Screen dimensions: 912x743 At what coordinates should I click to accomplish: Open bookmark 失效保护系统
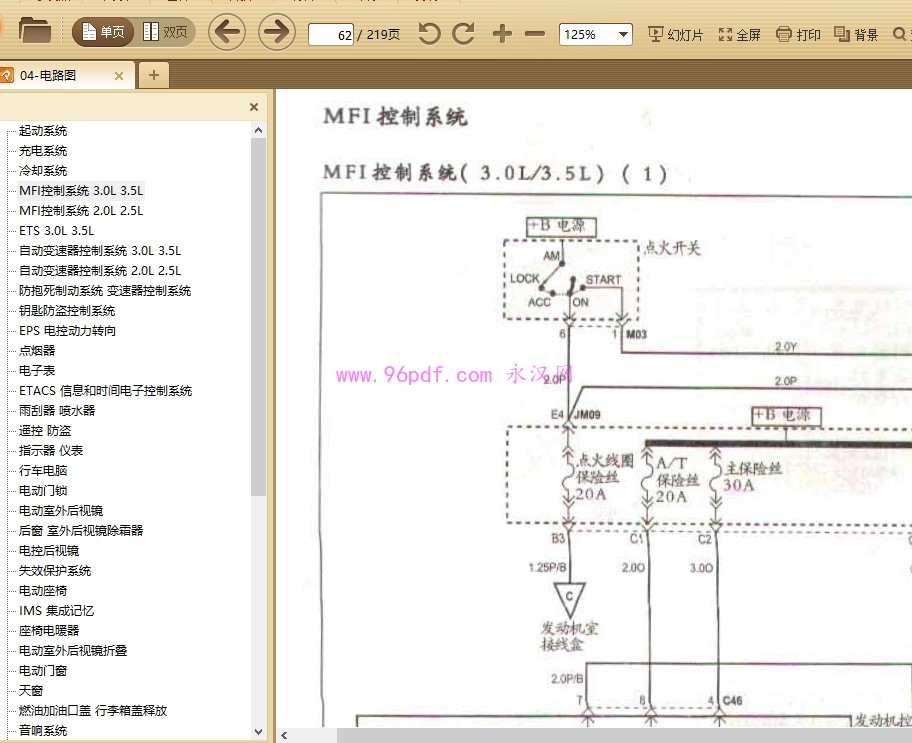pos(55,570)
